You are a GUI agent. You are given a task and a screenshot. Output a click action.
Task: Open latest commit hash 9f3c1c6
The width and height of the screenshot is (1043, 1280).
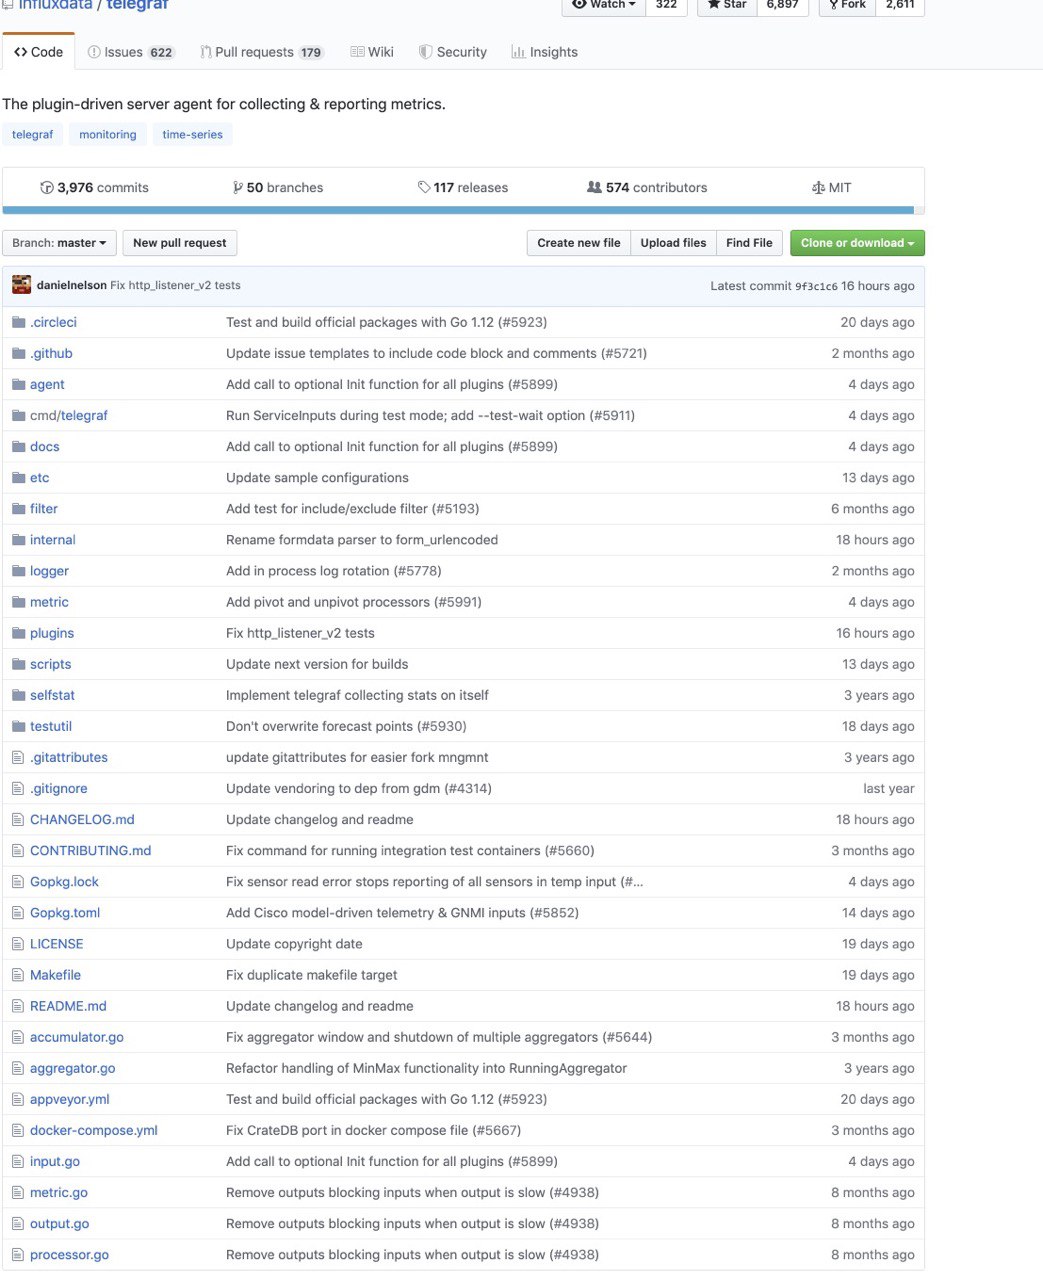816,286
